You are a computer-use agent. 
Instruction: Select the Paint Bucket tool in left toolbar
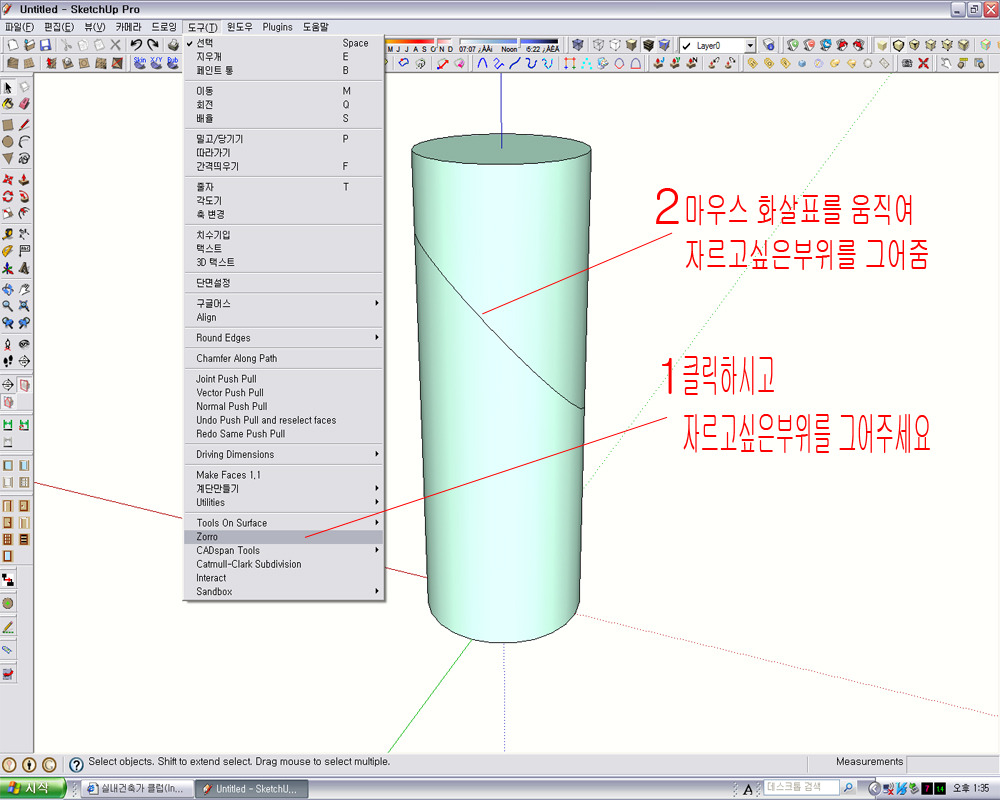pyautogui.click(x=8, y=104)
